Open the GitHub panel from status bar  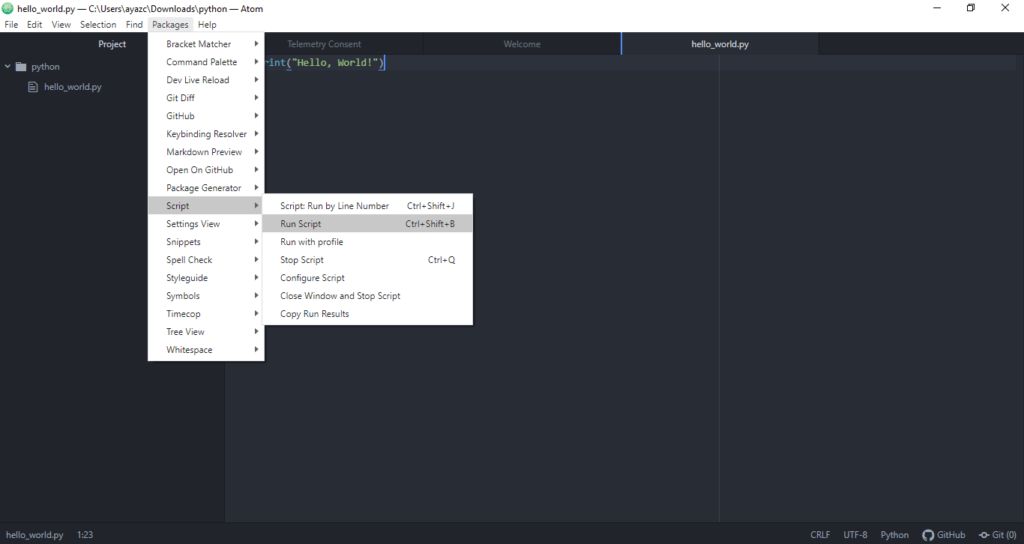tap(944, 534)
